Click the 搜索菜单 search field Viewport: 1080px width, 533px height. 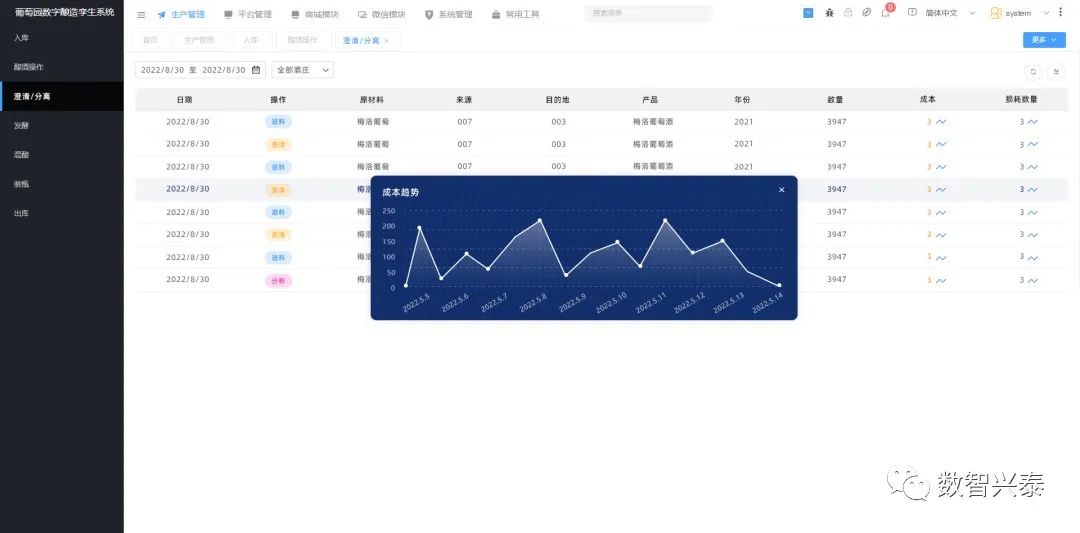[647, 14]
